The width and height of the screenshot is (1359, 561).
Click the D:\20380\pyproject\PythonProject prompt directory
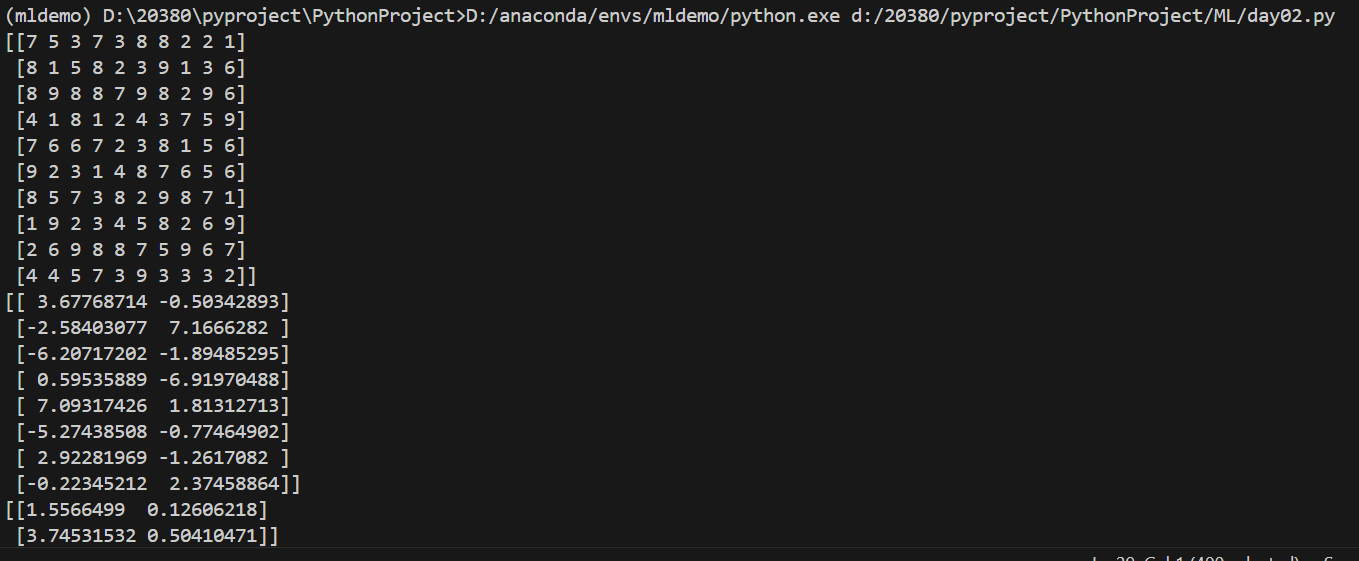coord(278,17)
